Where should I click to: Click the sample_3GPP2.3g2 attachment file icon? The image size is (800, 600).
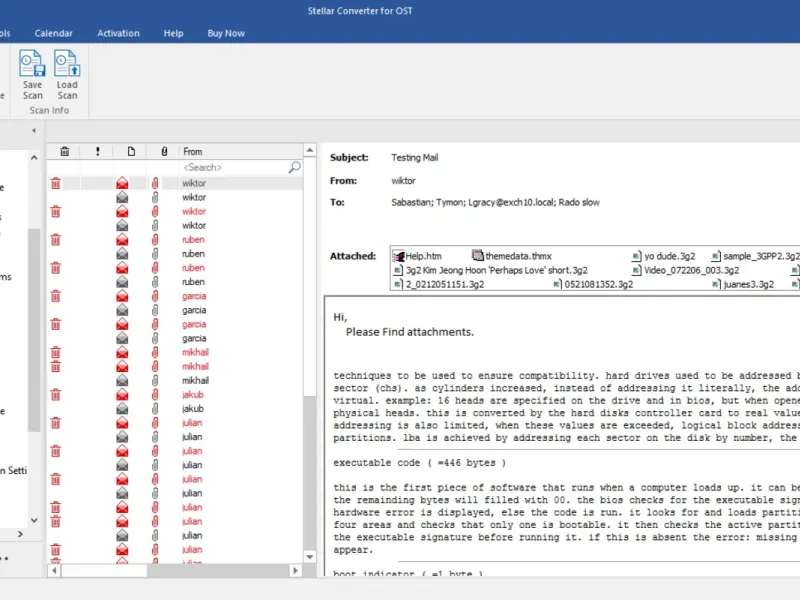pos(716,256)
